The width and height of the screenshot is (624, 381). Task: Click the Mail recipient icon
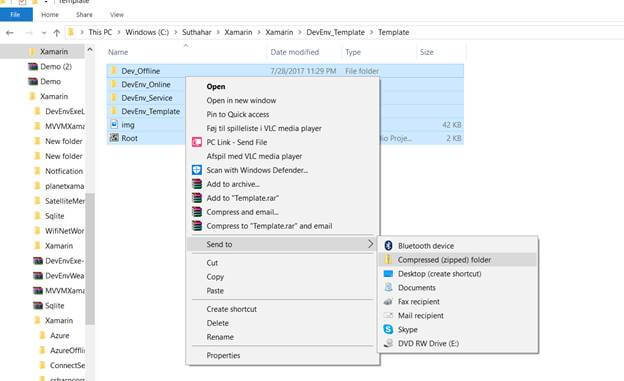388,315
